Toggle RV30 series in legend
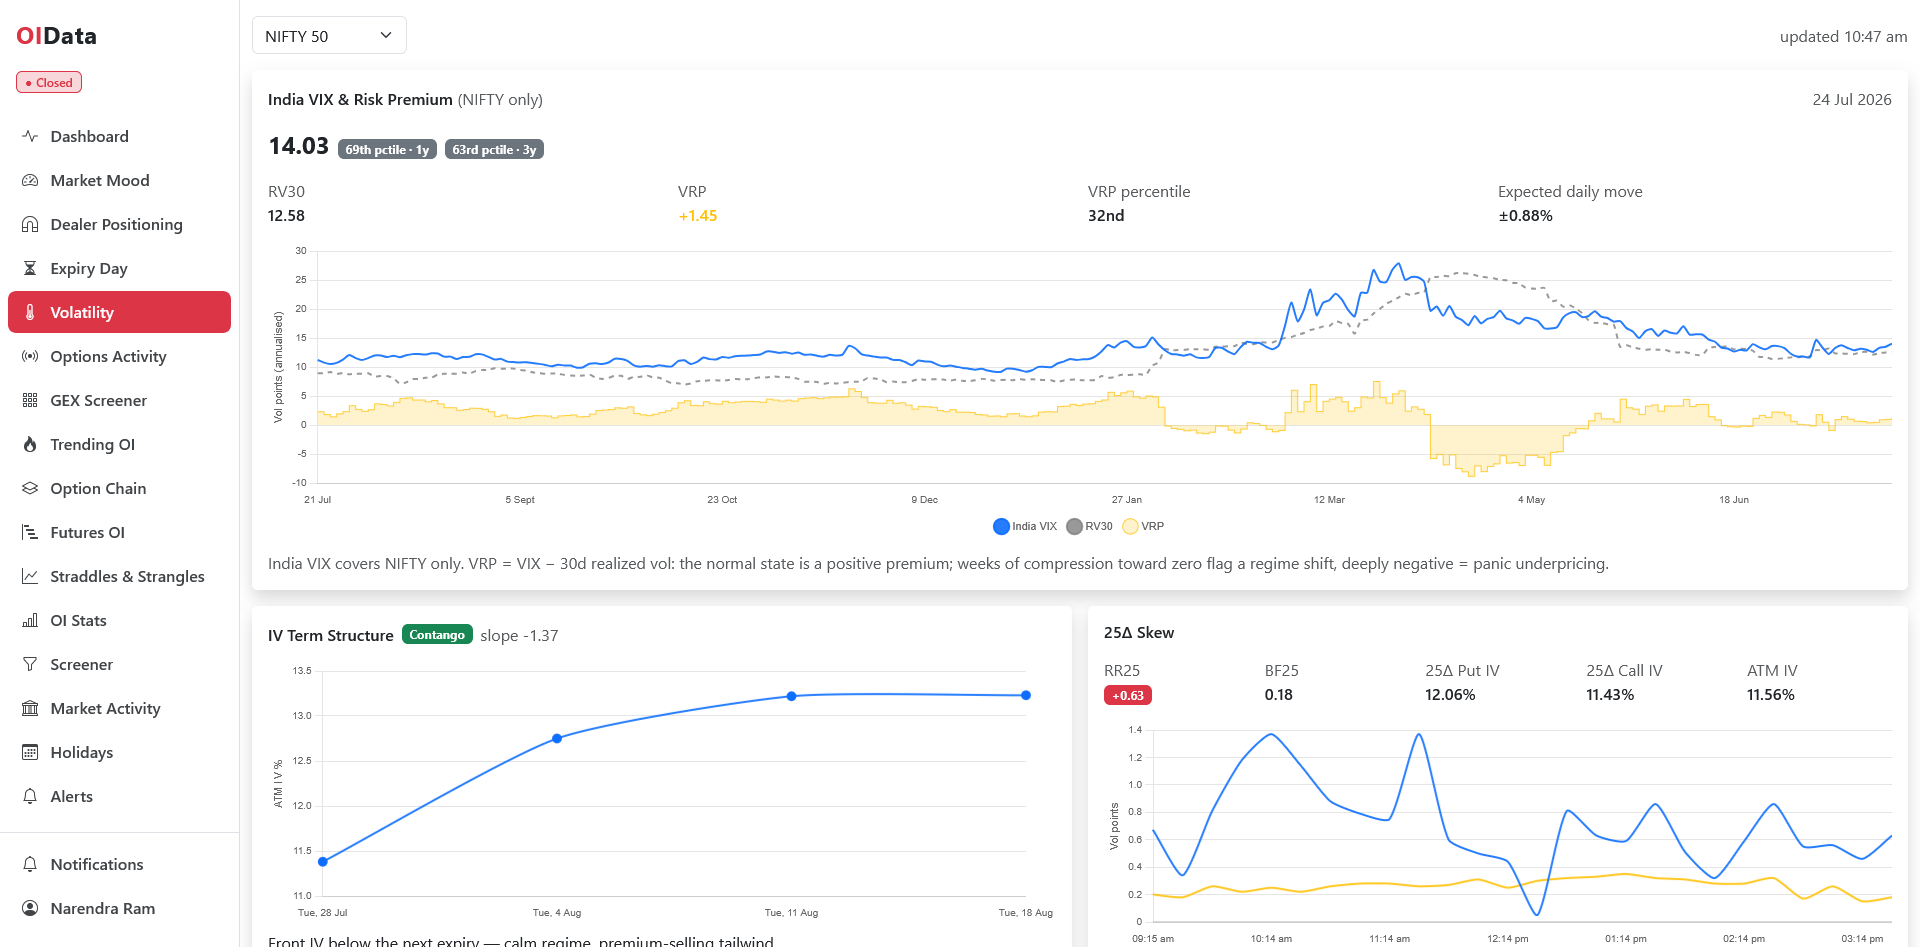Screen dimensions: 1920x947 click(1090, 526)
